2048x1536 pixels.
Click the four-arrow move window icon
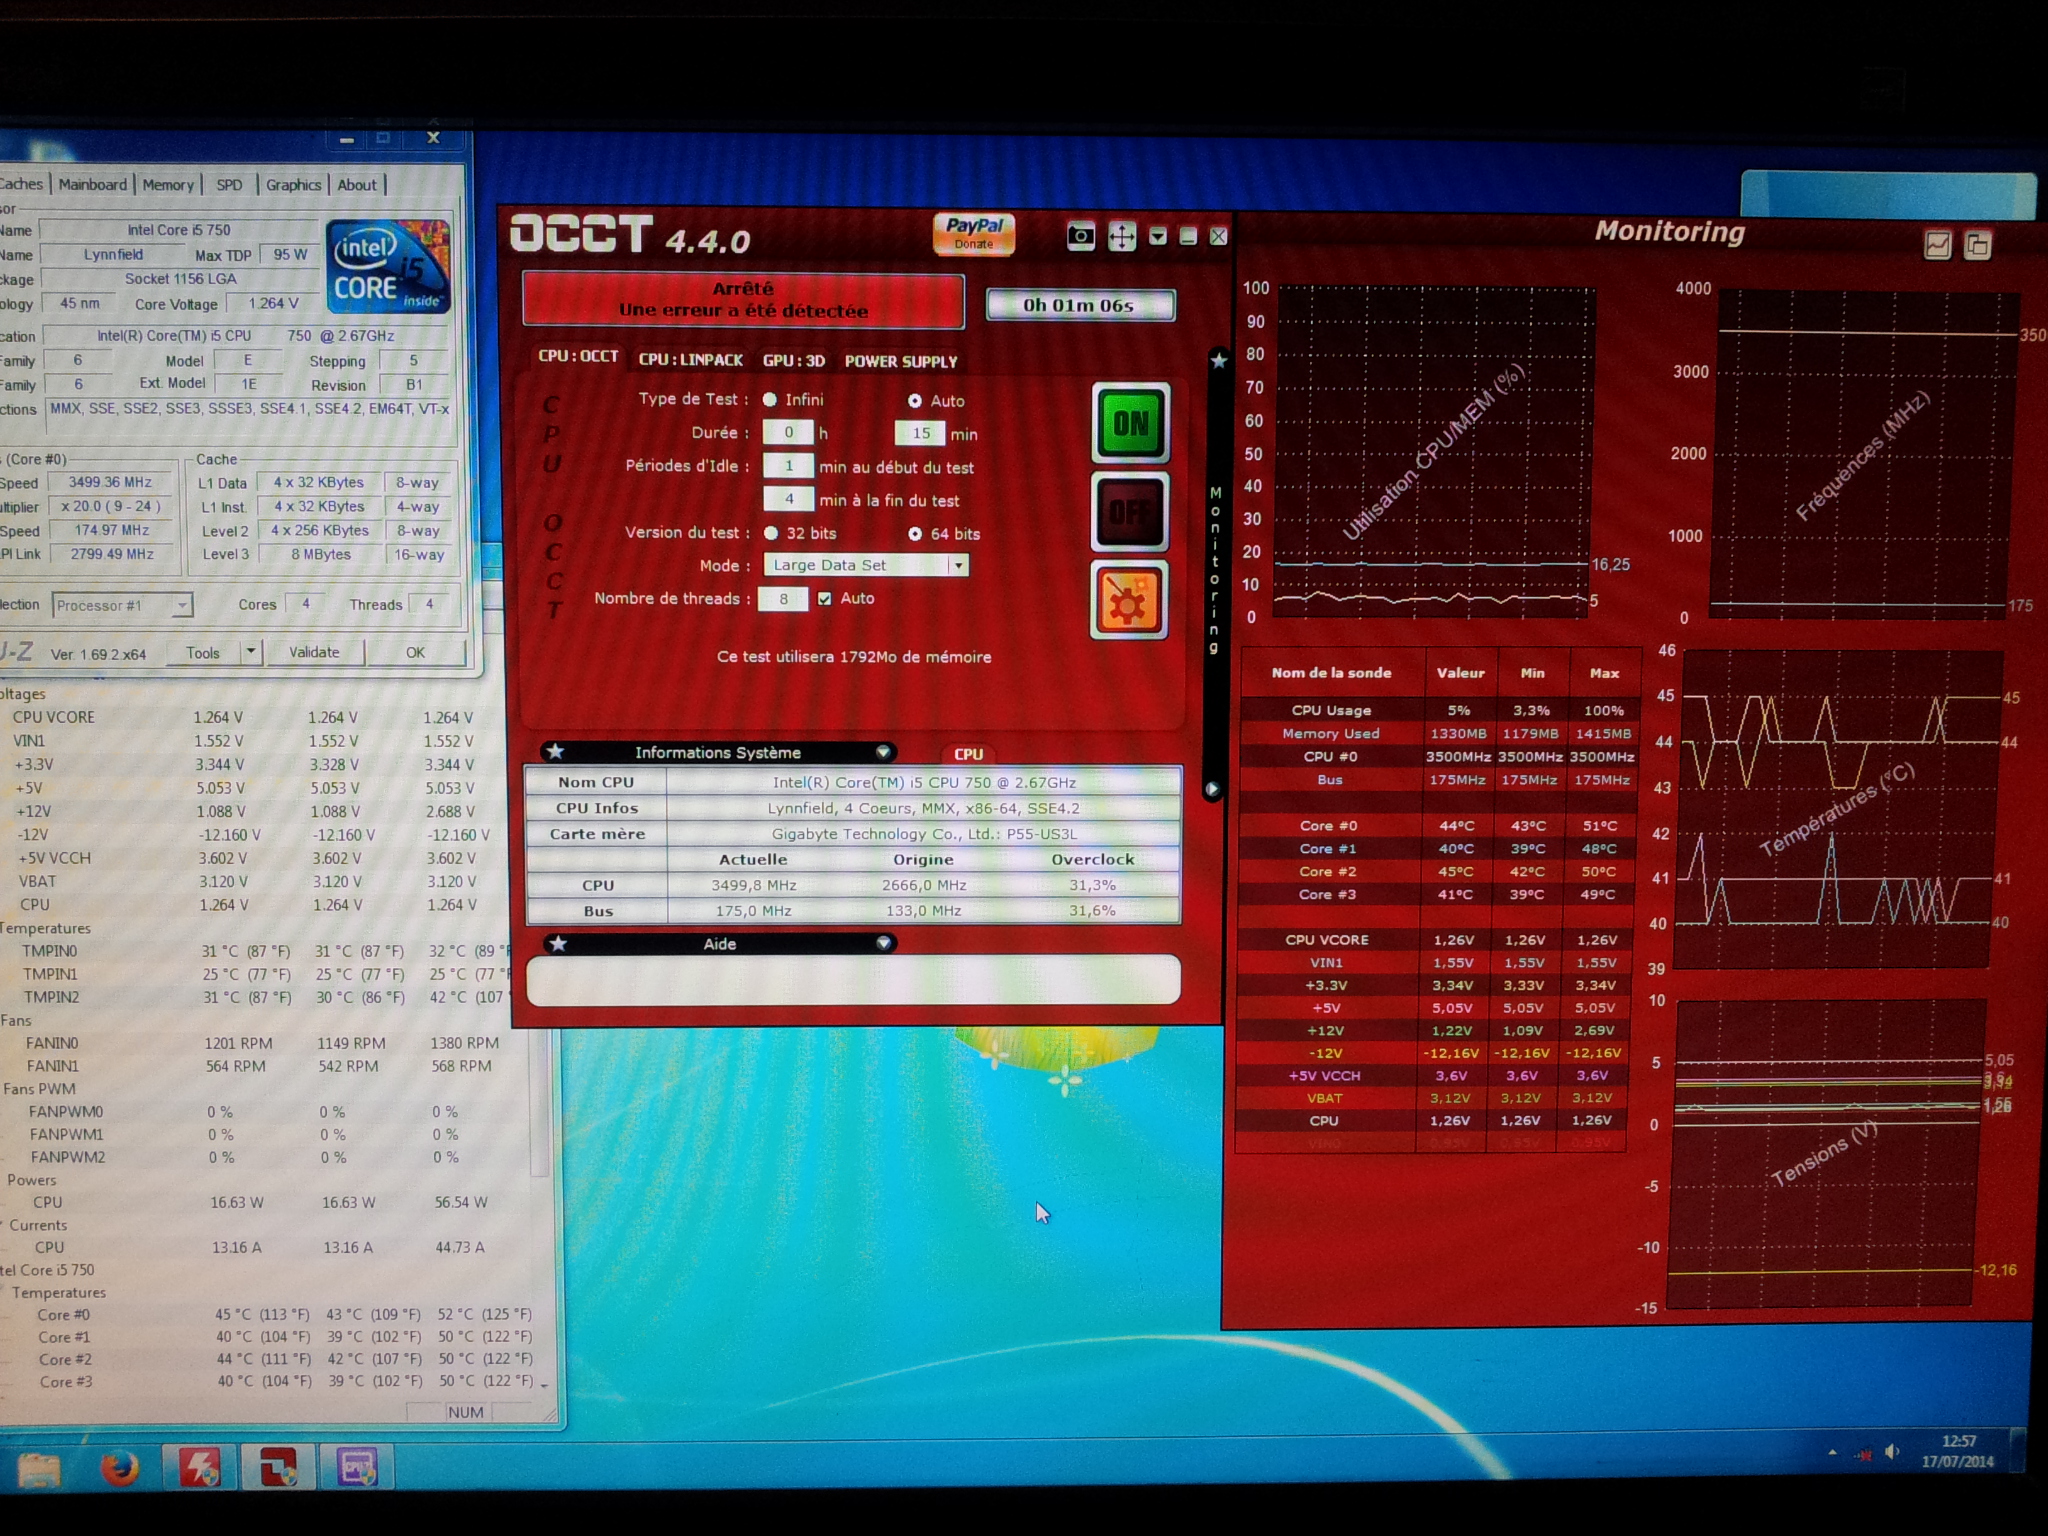tap(1122, 237)
